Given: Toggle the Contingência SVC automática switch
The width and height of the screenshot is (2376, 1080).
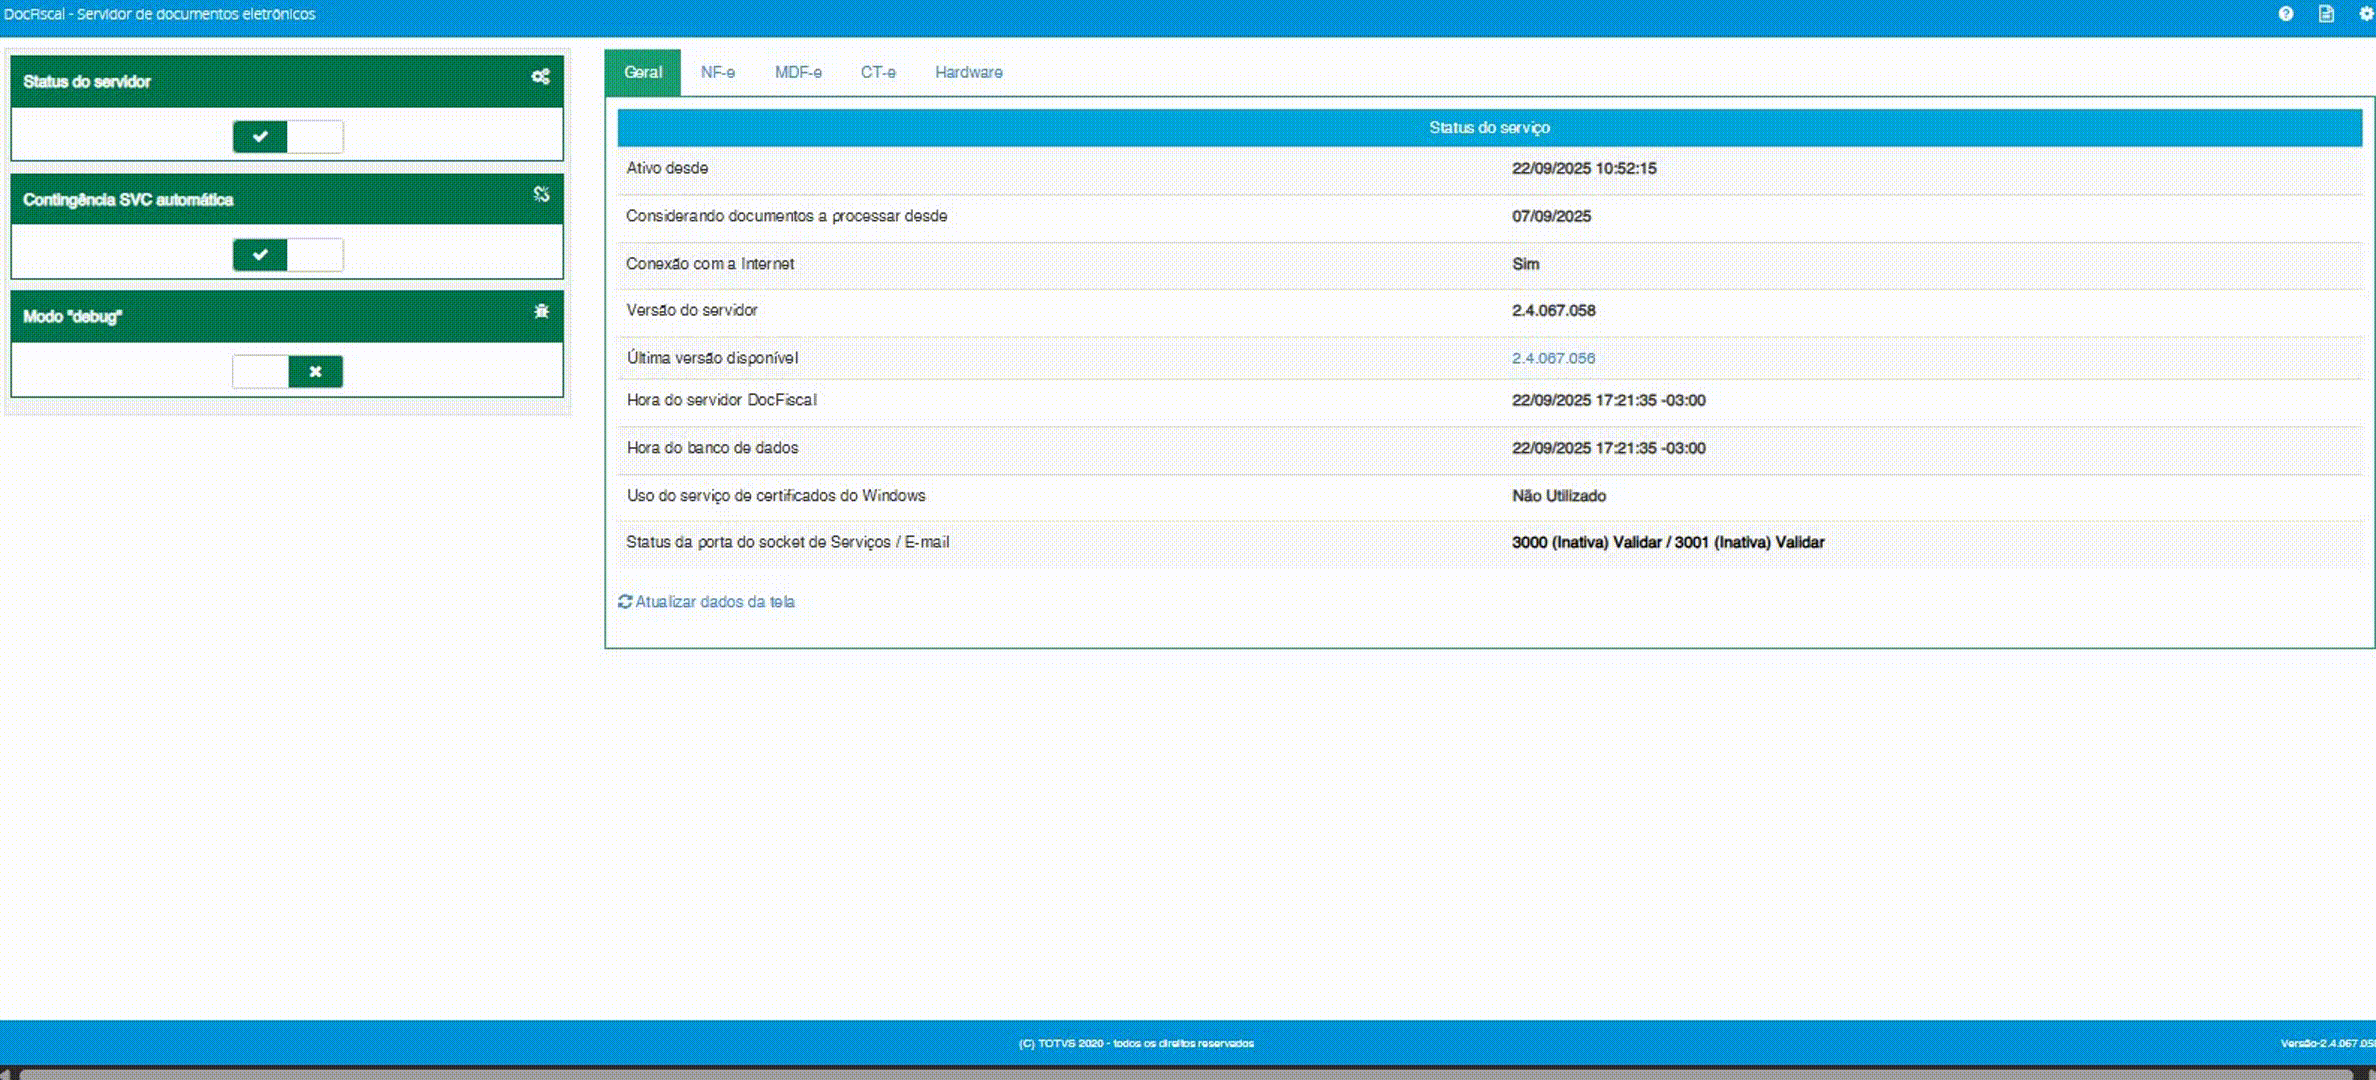Looking at the screenshot, I should [x=288, y=255].
